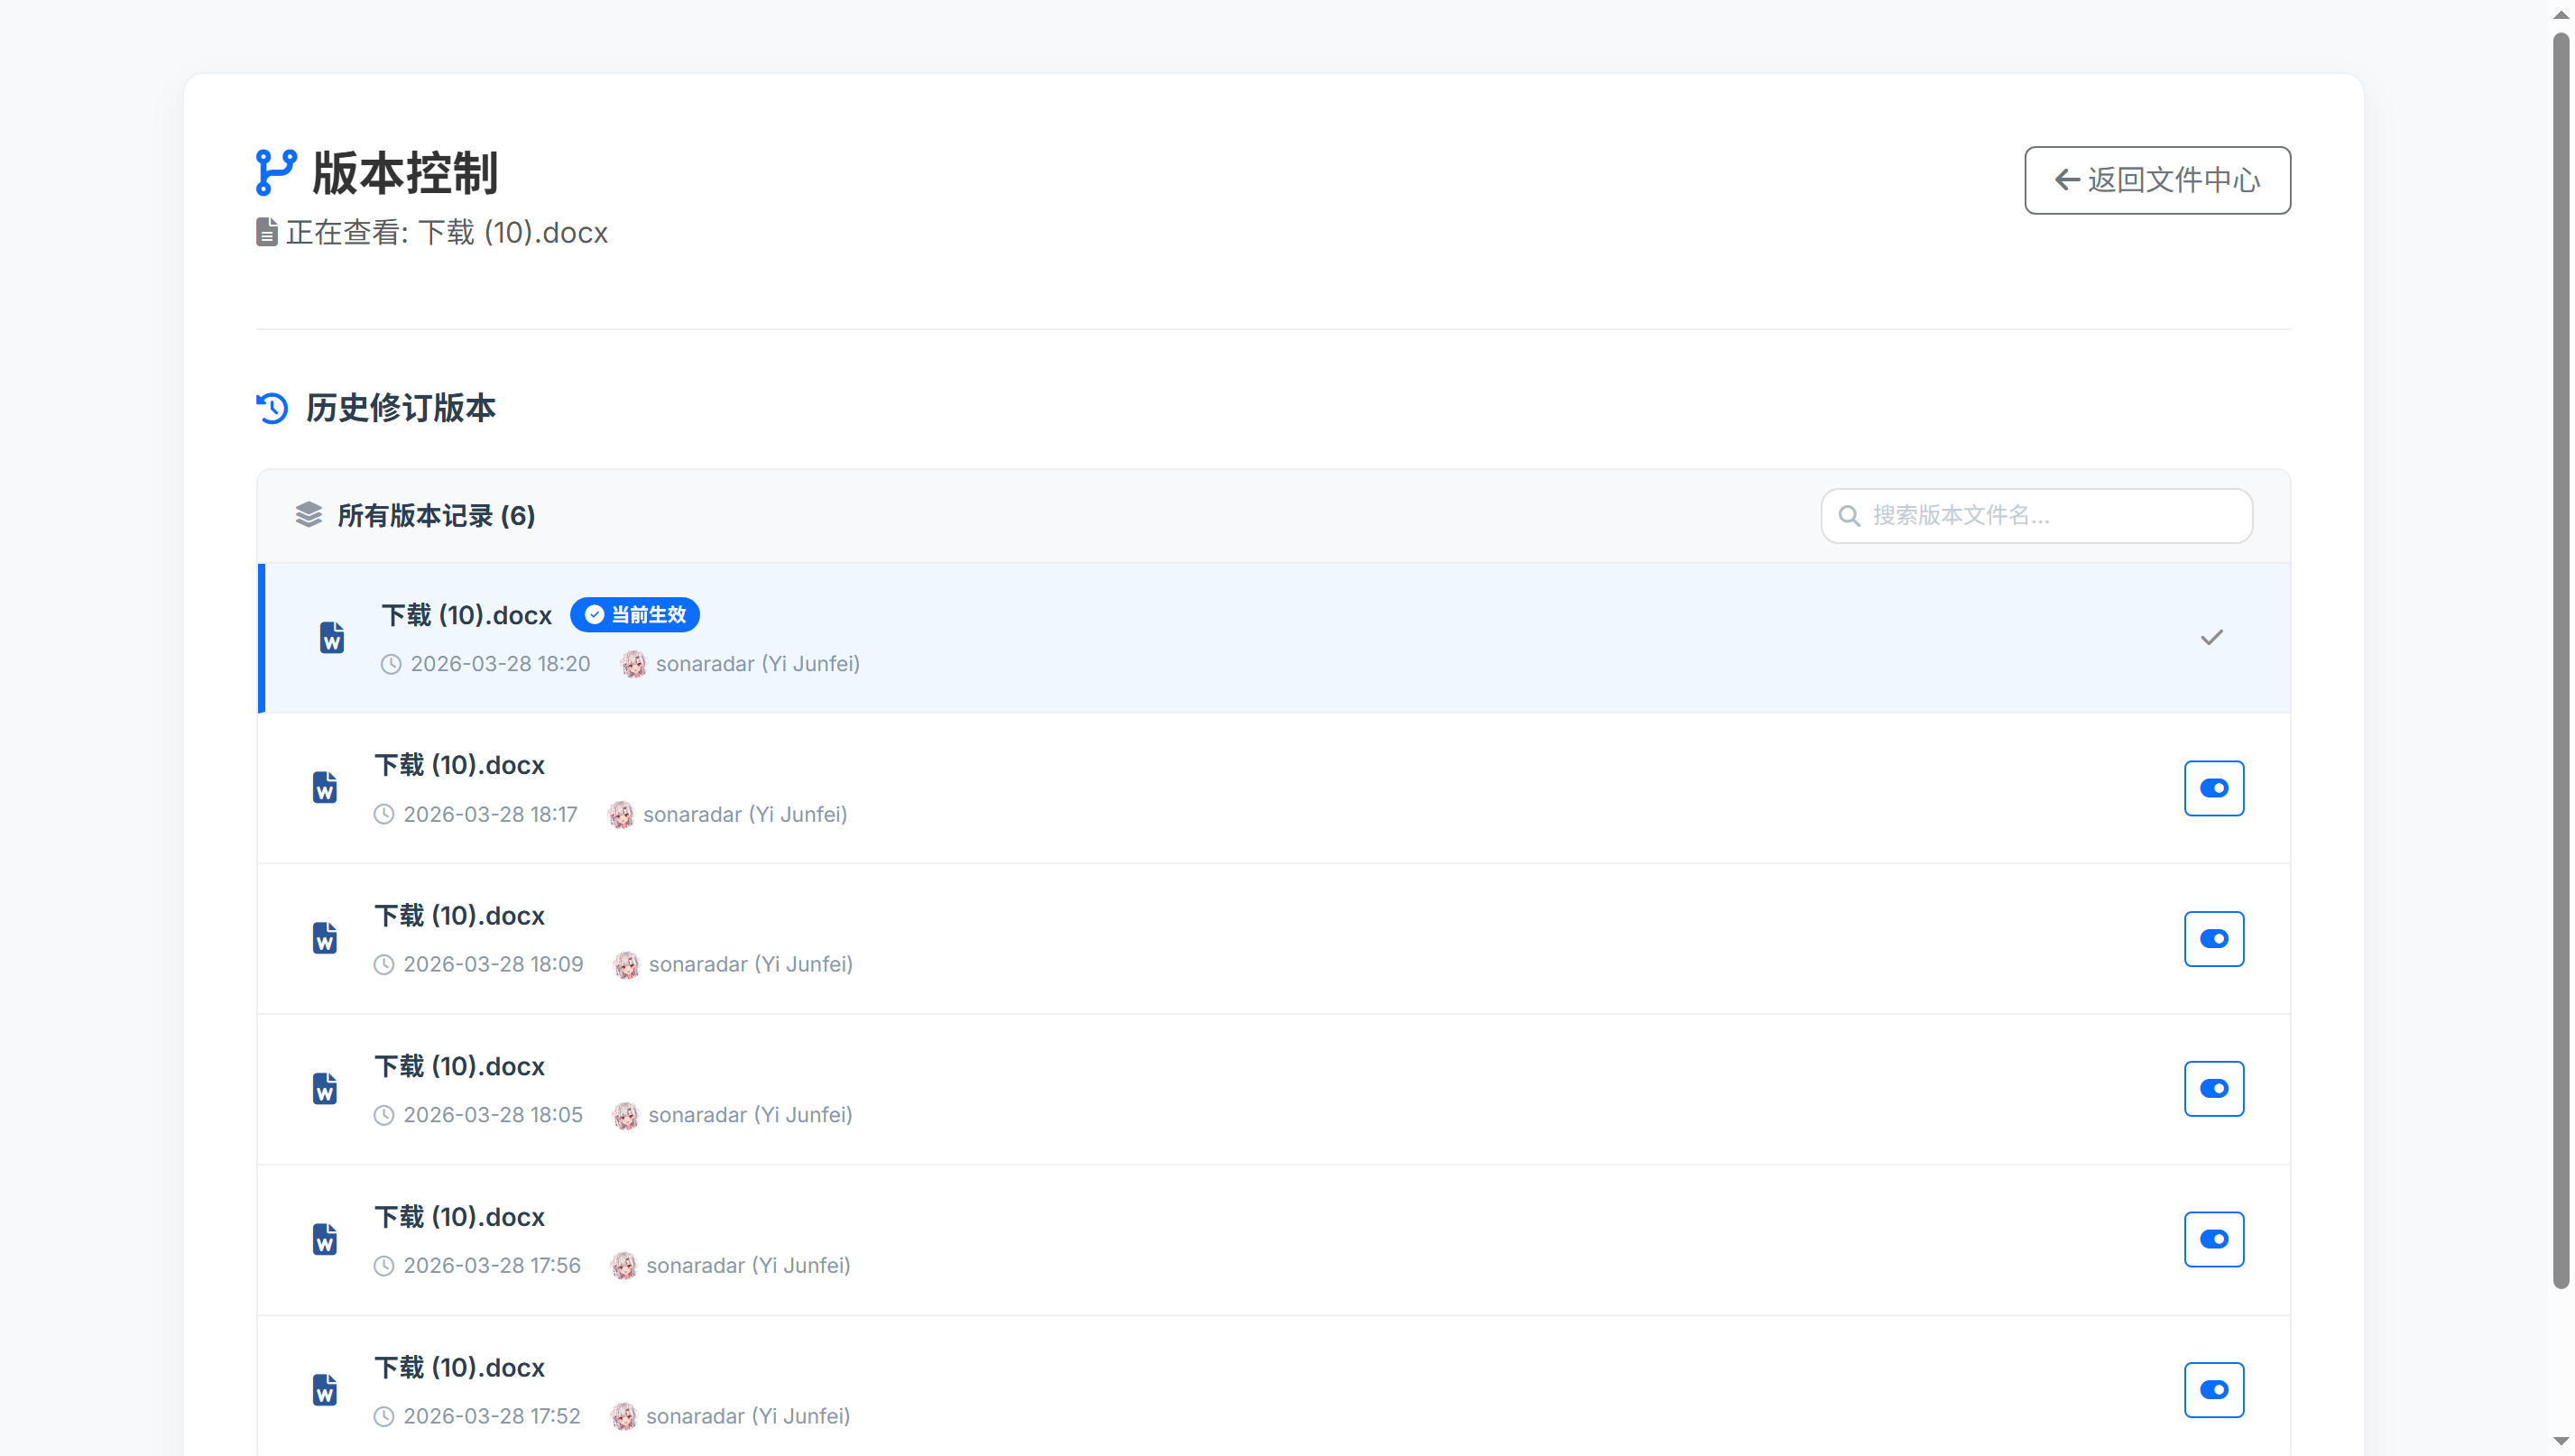Click the checkmark on the current active version
2575x1456 pixels.
(x=2211, y=637)
